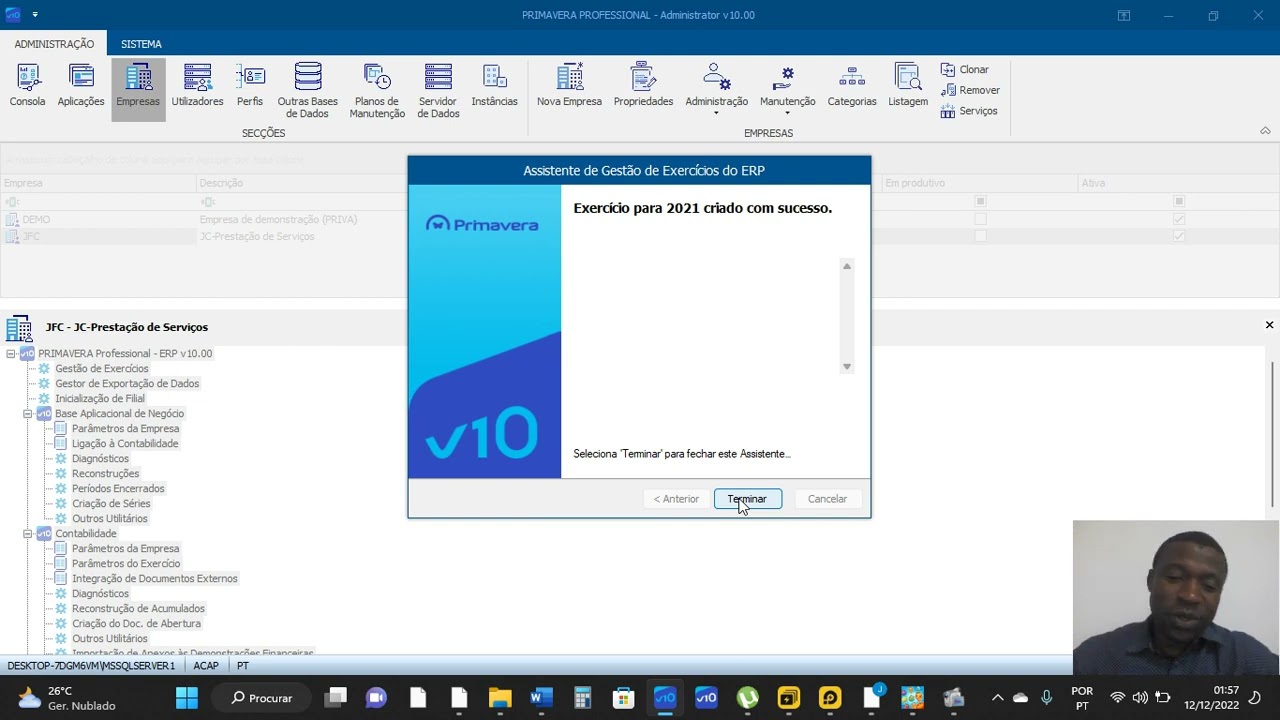The width and height of the screenshot is (1280, 720).
Task: Select Ligação à Contabilidade tree item
Action: coord(124,444)
